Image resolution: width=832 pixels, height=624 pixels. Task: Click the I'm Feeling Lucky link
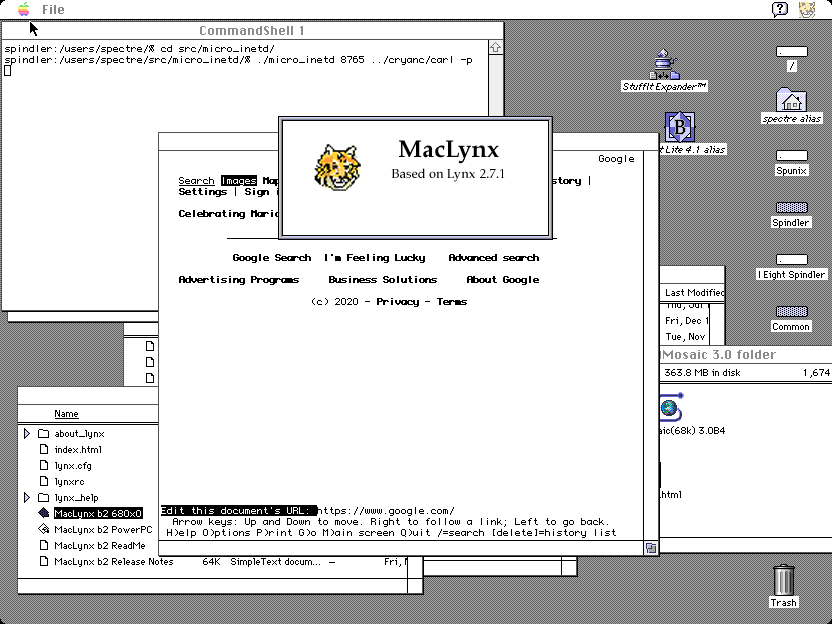375,257
